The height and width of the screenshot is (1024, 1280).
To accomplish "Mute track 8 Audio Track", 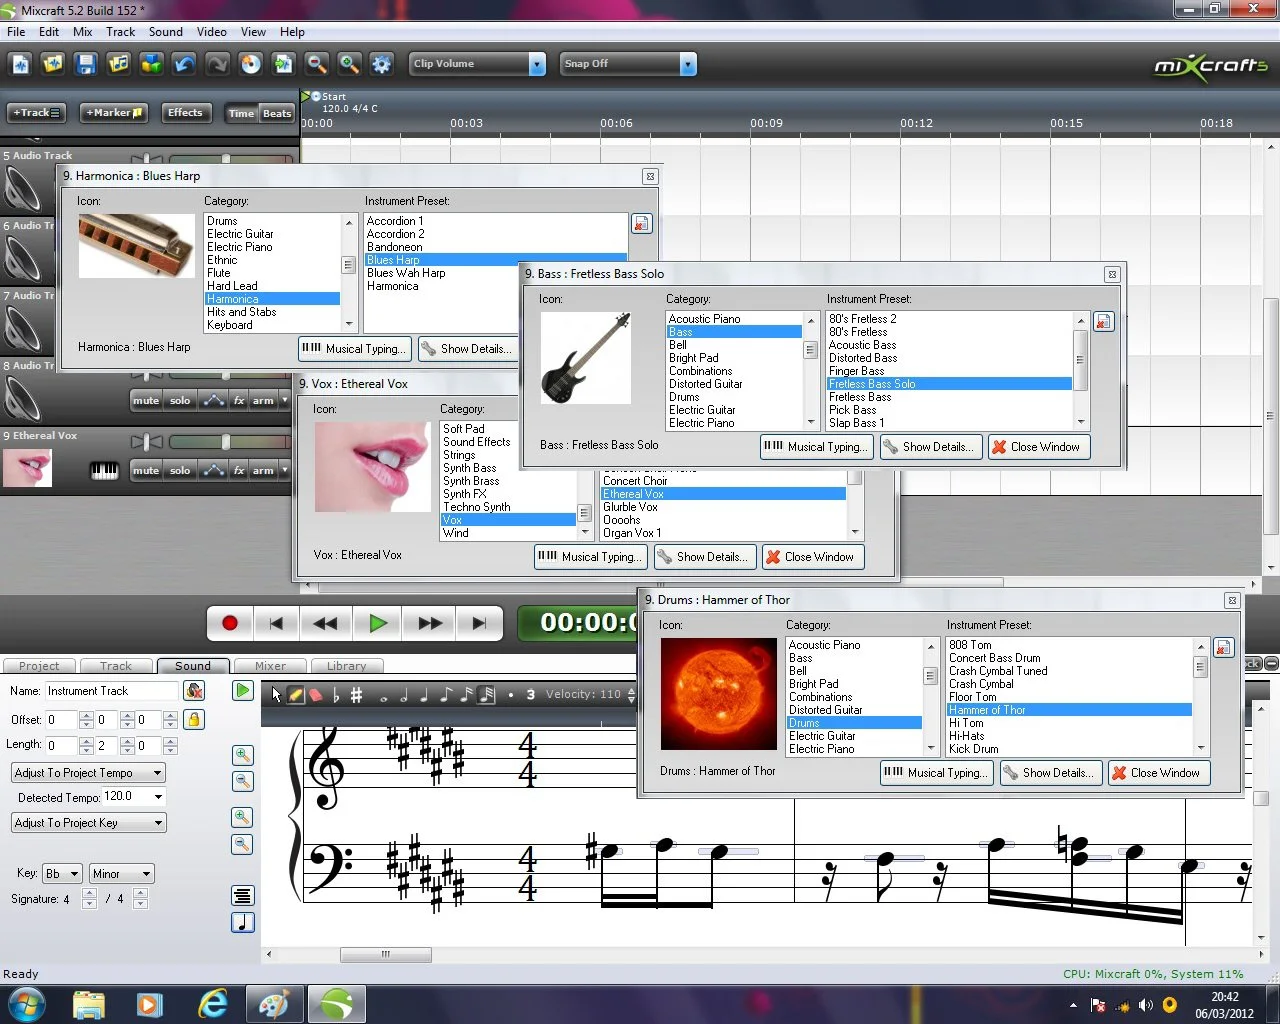I will tap(146, 400).
